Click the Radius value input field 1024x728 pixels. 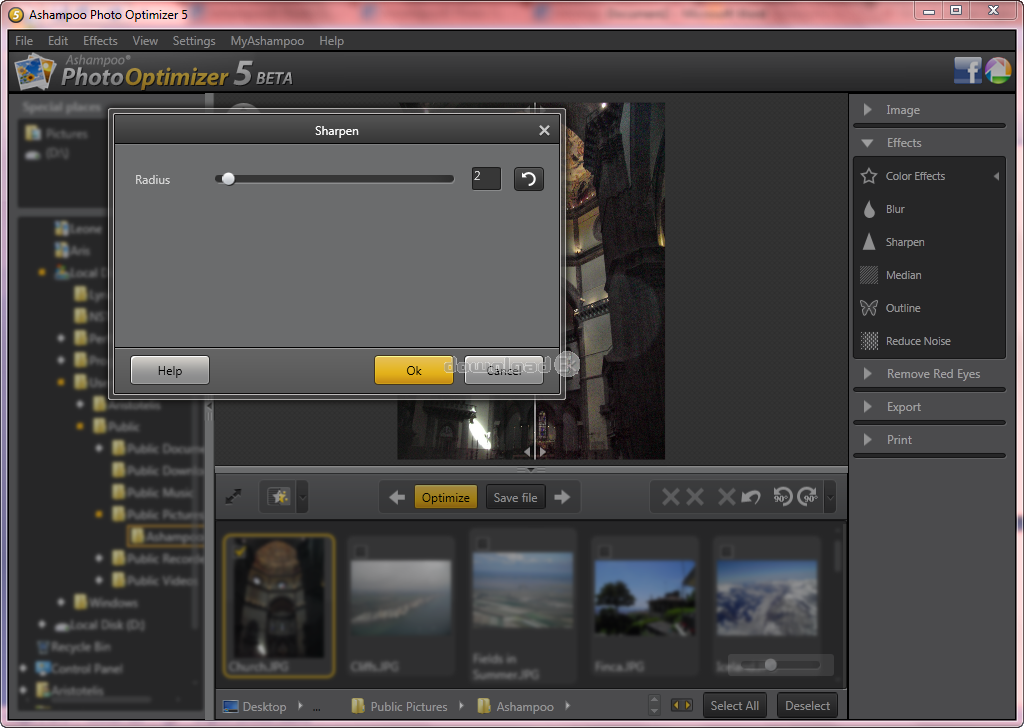[486, 179]
